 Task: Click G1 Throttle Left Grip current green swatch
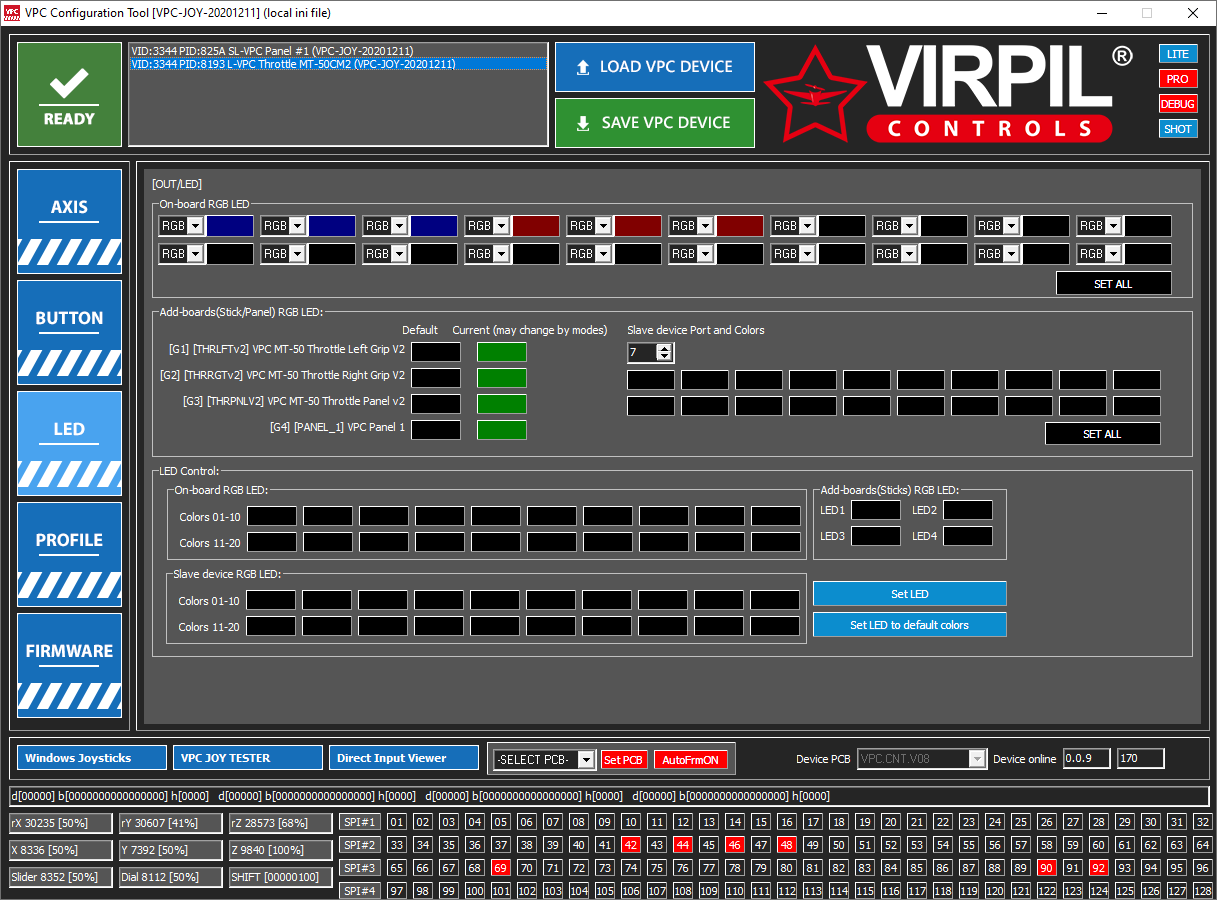[501, 352]
